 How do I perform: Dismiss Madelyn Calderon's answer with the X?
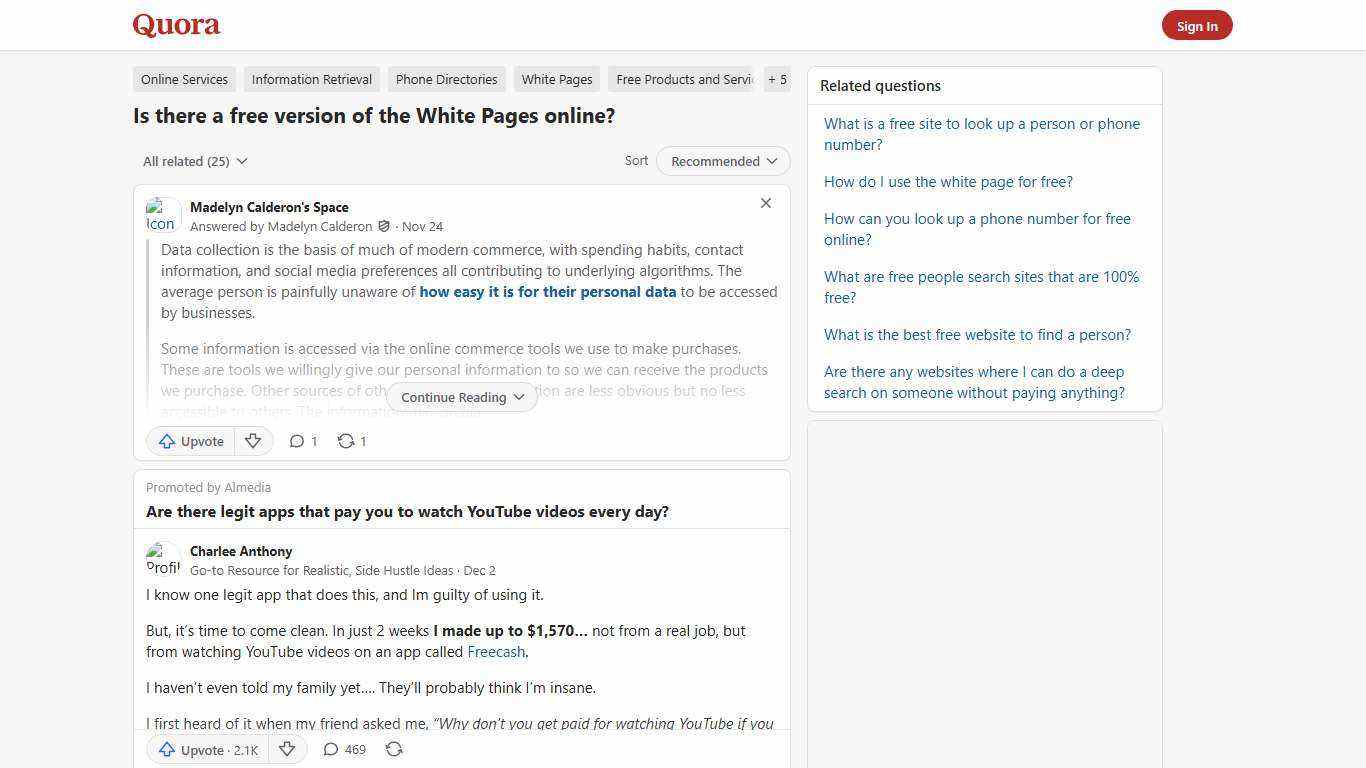click(x=766, y=203)
